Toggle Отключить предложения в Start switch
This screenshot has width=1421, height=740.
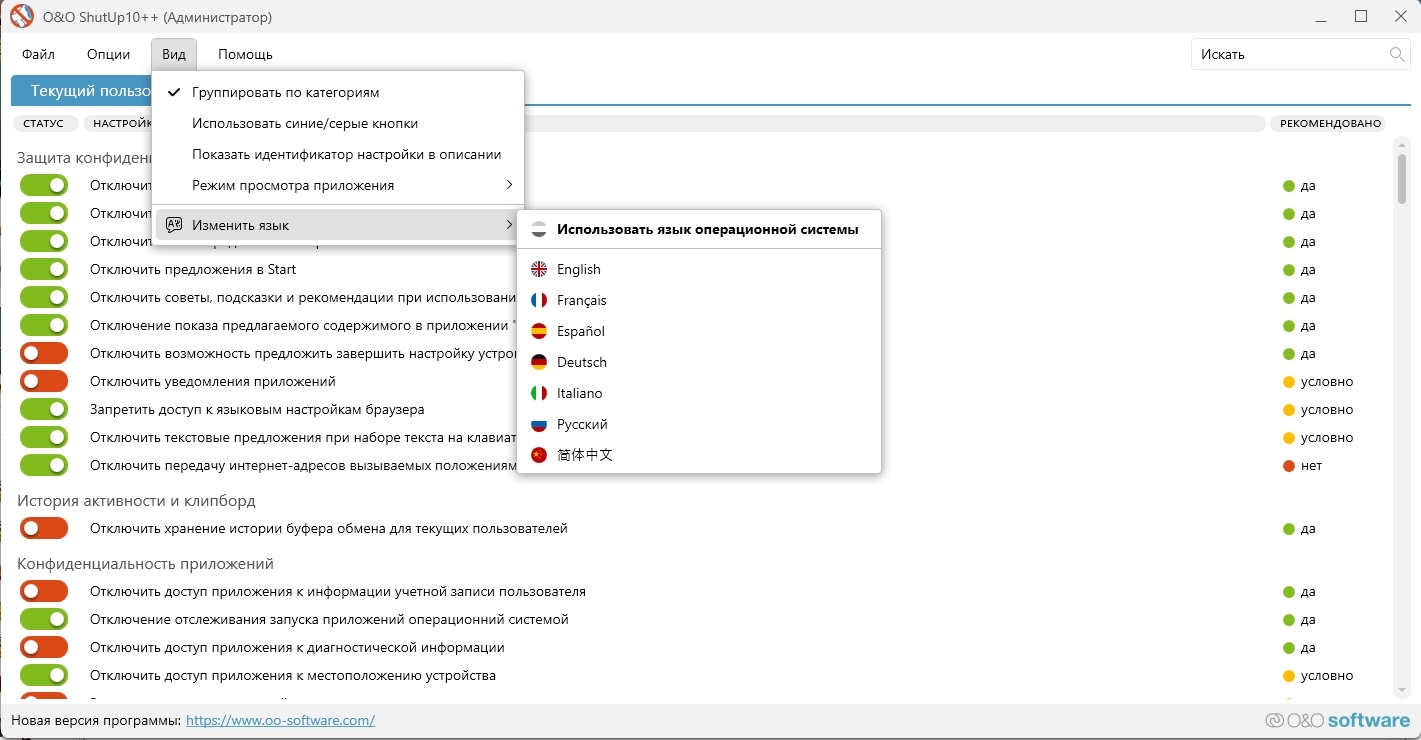pyautogui.click(x=44, y=269)
